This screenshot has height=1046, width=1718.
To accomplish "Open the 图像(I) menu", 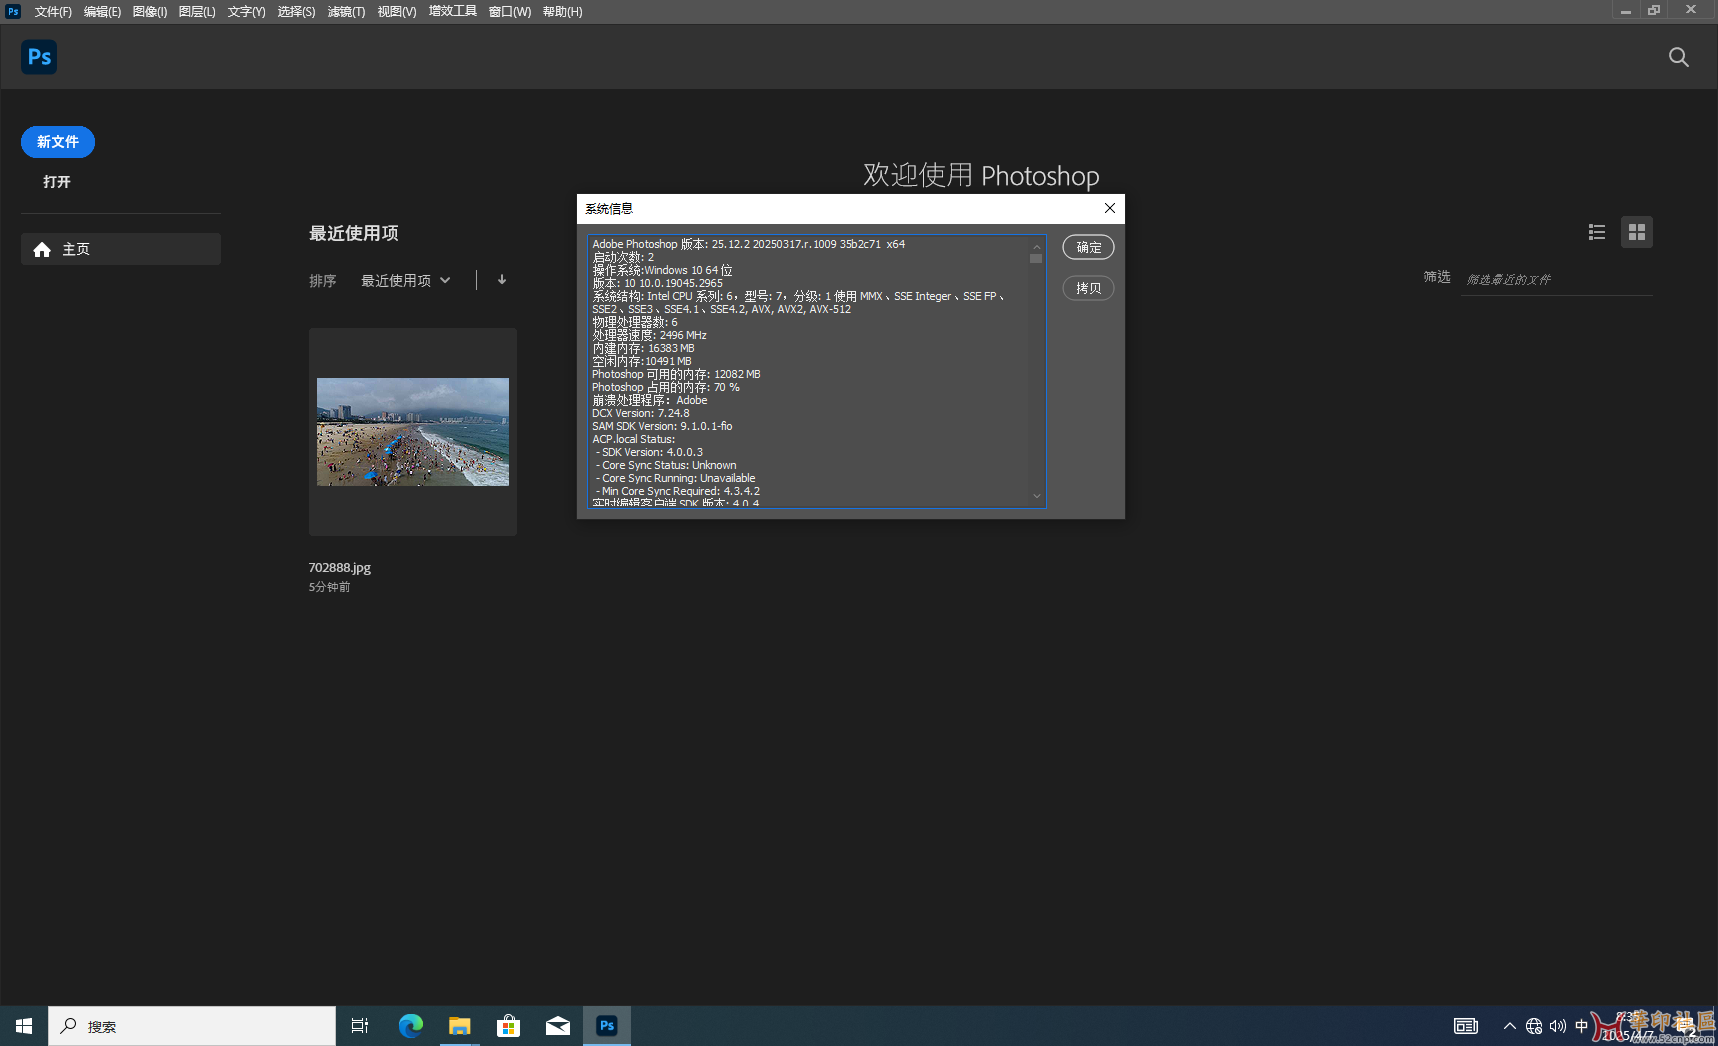I will (150, 12).
